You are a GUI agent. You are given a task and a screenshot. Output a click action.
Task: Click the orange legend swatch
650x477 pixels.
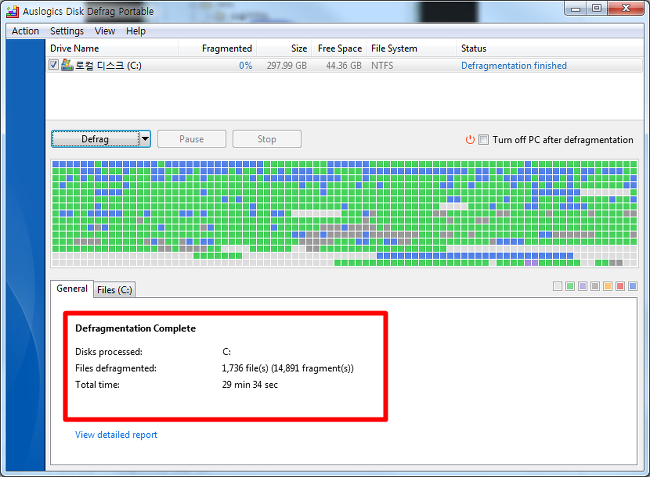(608, 286)
